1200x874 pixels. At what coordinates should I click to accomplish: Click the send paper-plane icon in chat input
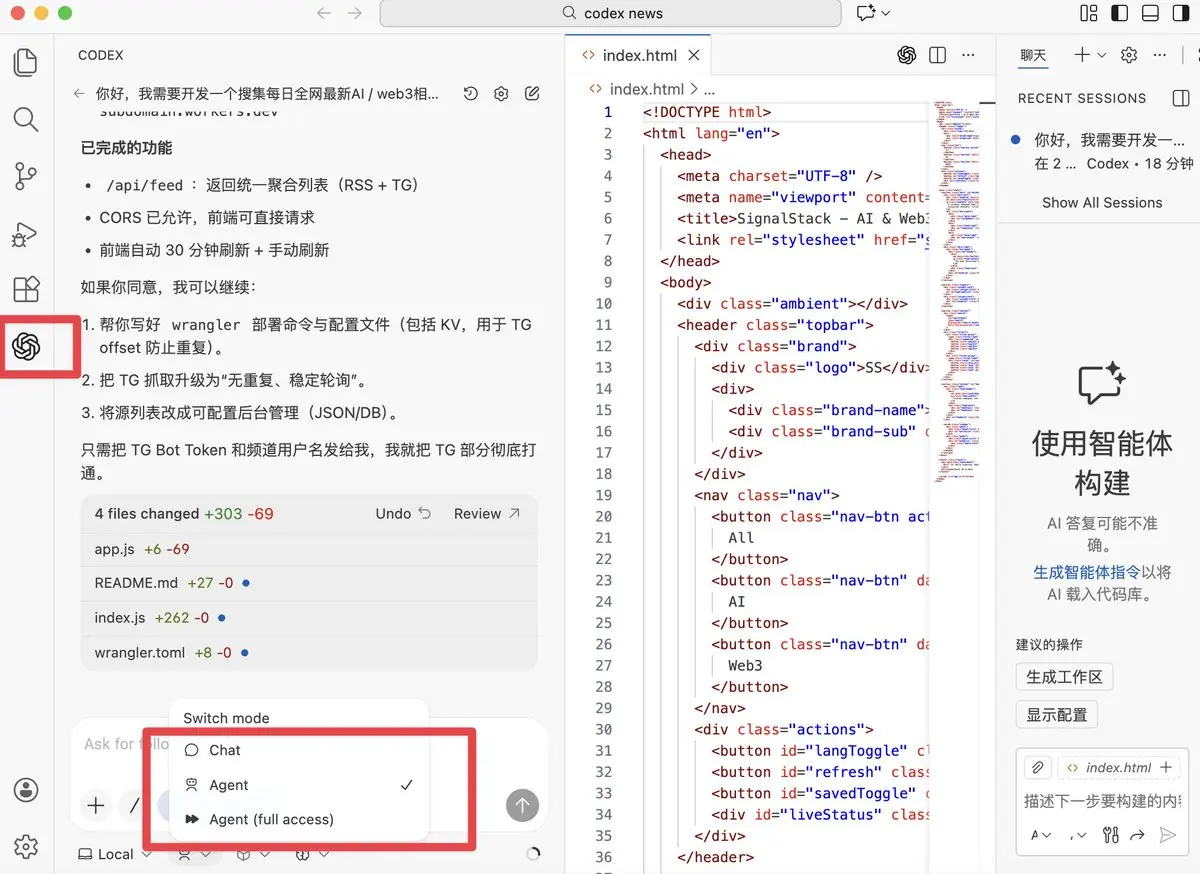[x=1167, y=835]
